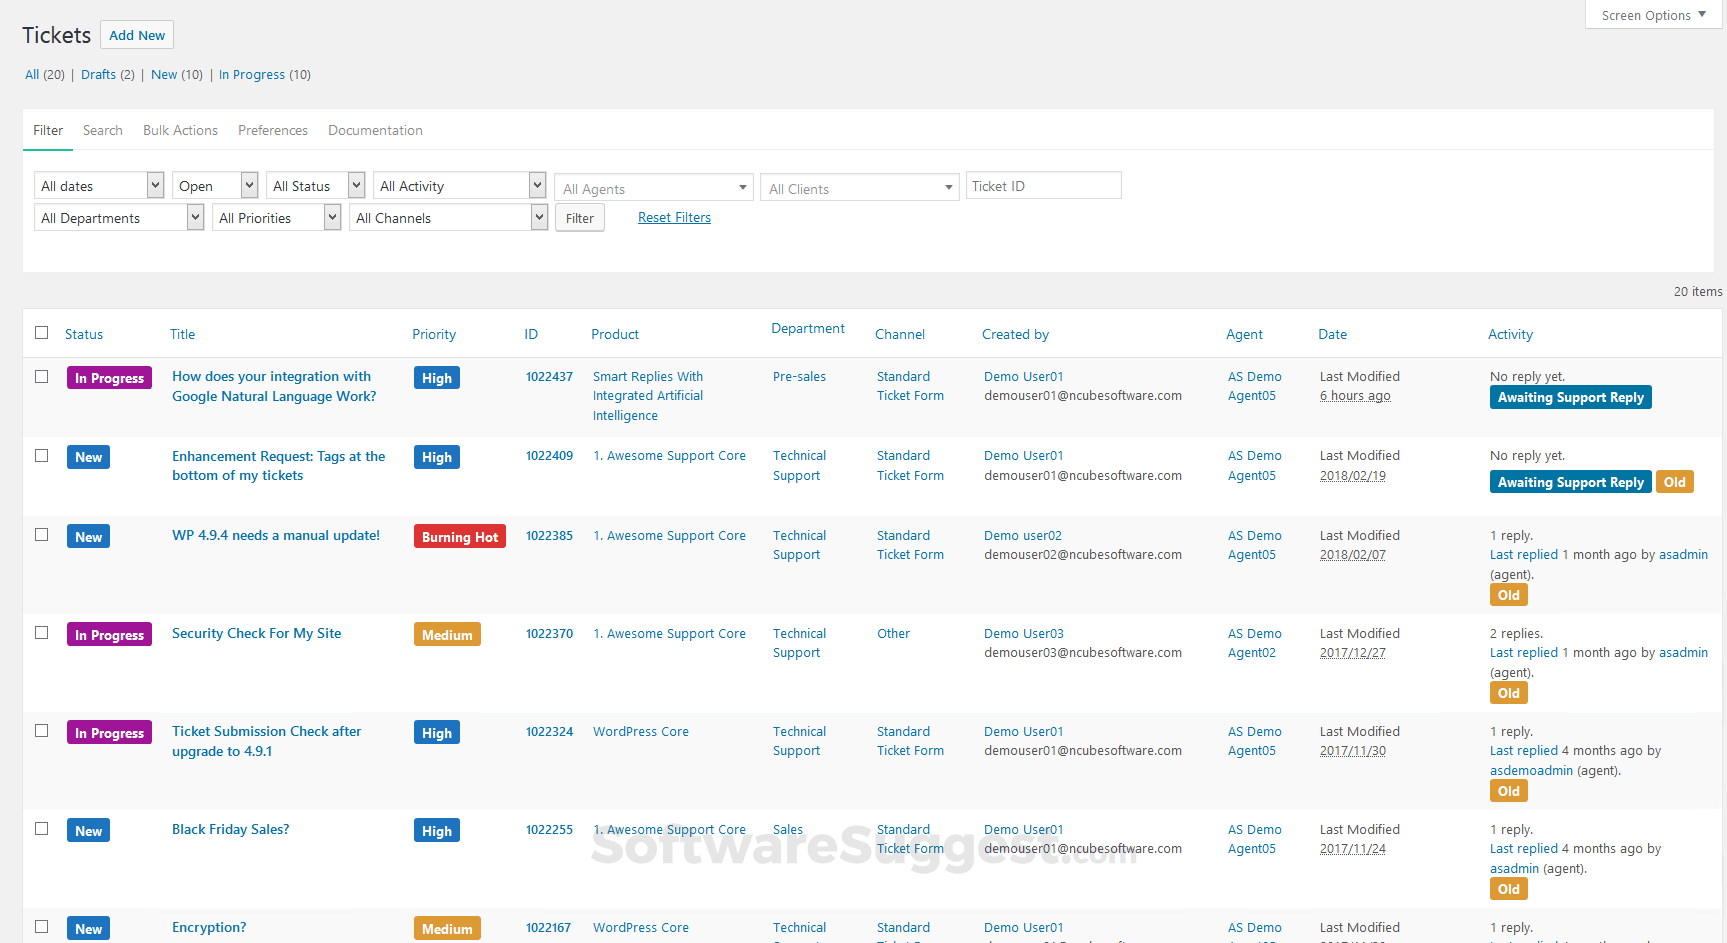The width and height of the screenshot is (1727, 943).
Task: Open the All Agents combo box
Action: pyautogui.click(x=654, y=189)
